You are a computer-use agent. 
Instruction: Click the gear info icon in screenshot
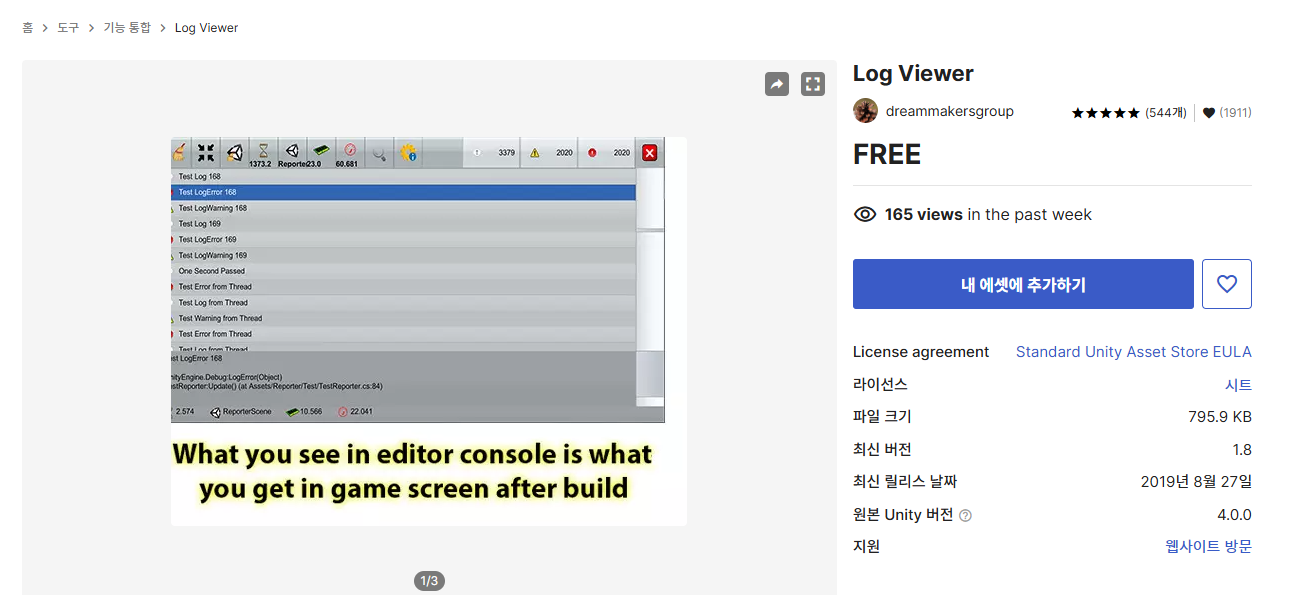pos(408,153)
